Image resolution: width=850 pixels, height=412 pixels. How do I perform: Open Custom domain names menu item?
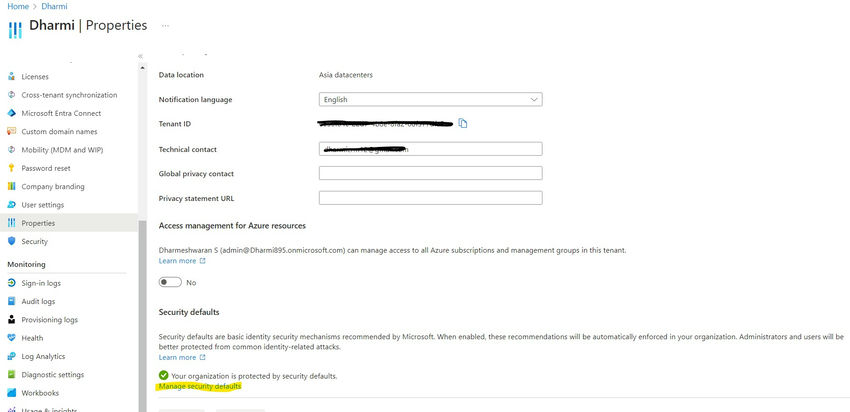click(x=60, y=132)
